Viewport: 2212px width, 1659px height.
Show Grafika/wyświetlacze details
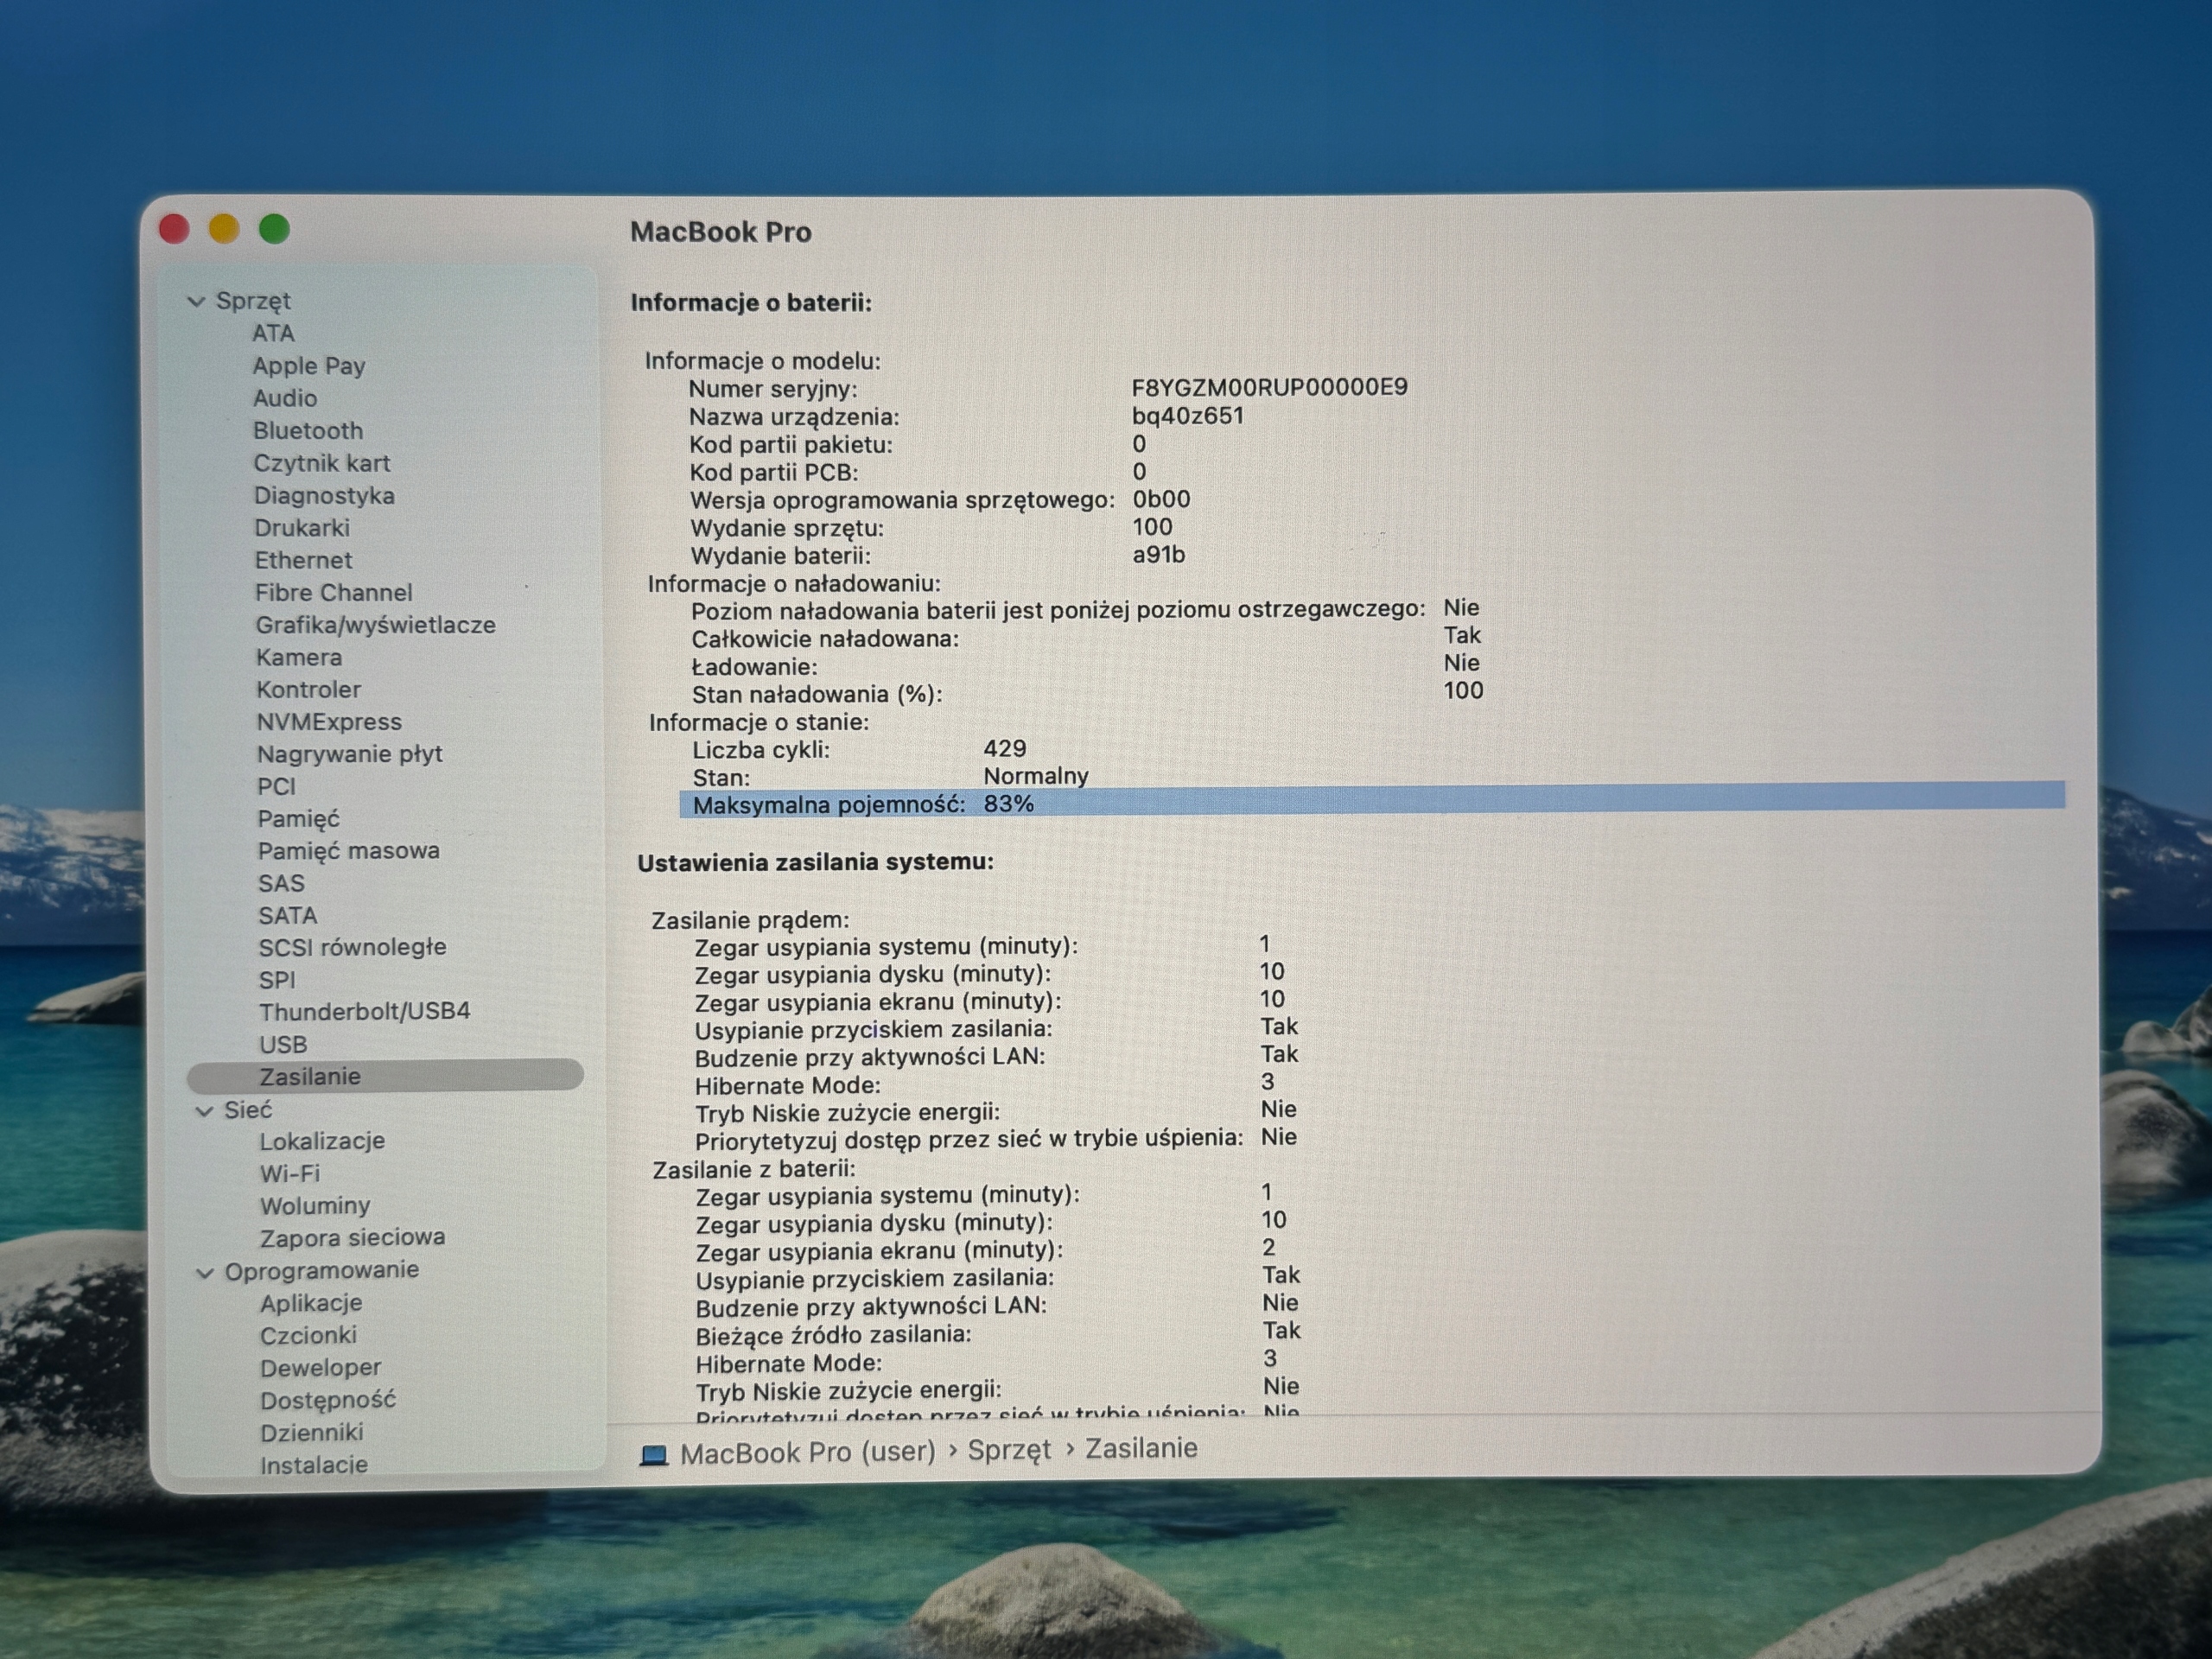[x=376, y=625]
